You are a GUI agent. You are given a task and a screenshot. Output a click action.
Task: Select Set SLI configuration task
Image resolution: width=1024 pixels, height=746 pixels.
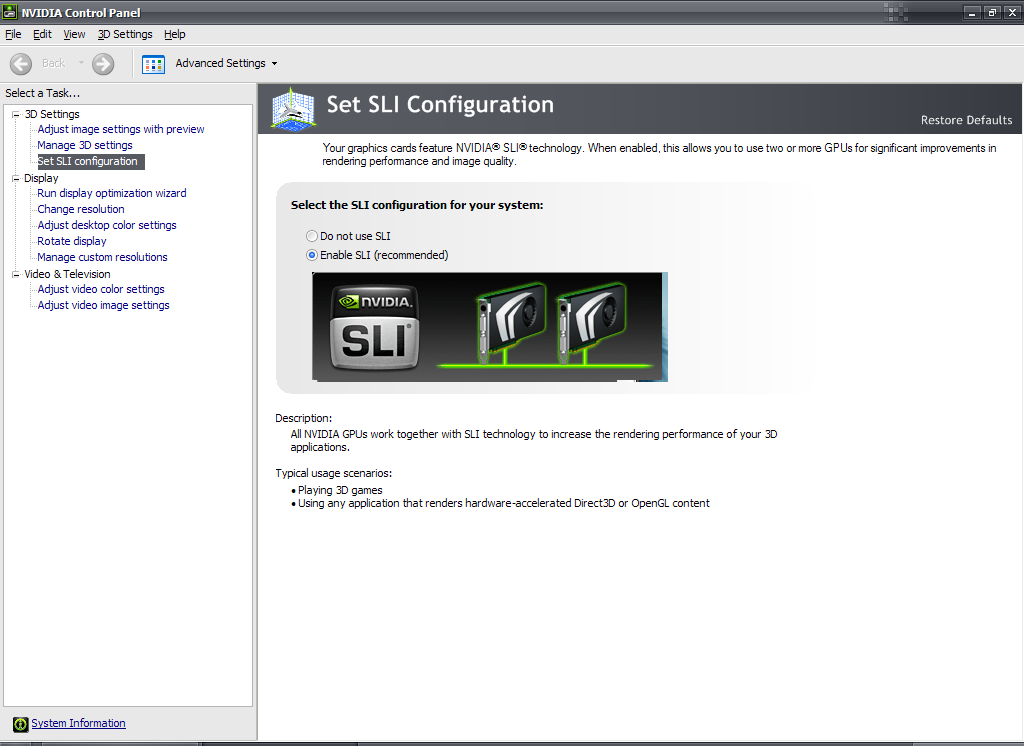pos(90,161)
